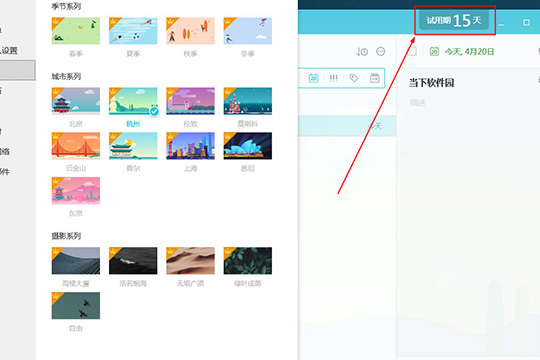This screenshot has height=360, width=540.
Task: Pick the 绿叶成荫 green leaves theme
Action: point(248,260)
